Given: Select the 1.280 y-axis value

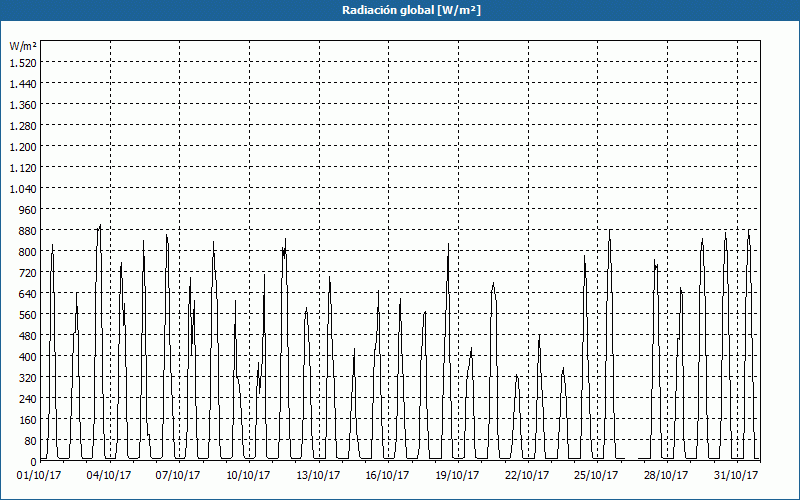Looking at the screenshot, I should click(x=23, y=126).
